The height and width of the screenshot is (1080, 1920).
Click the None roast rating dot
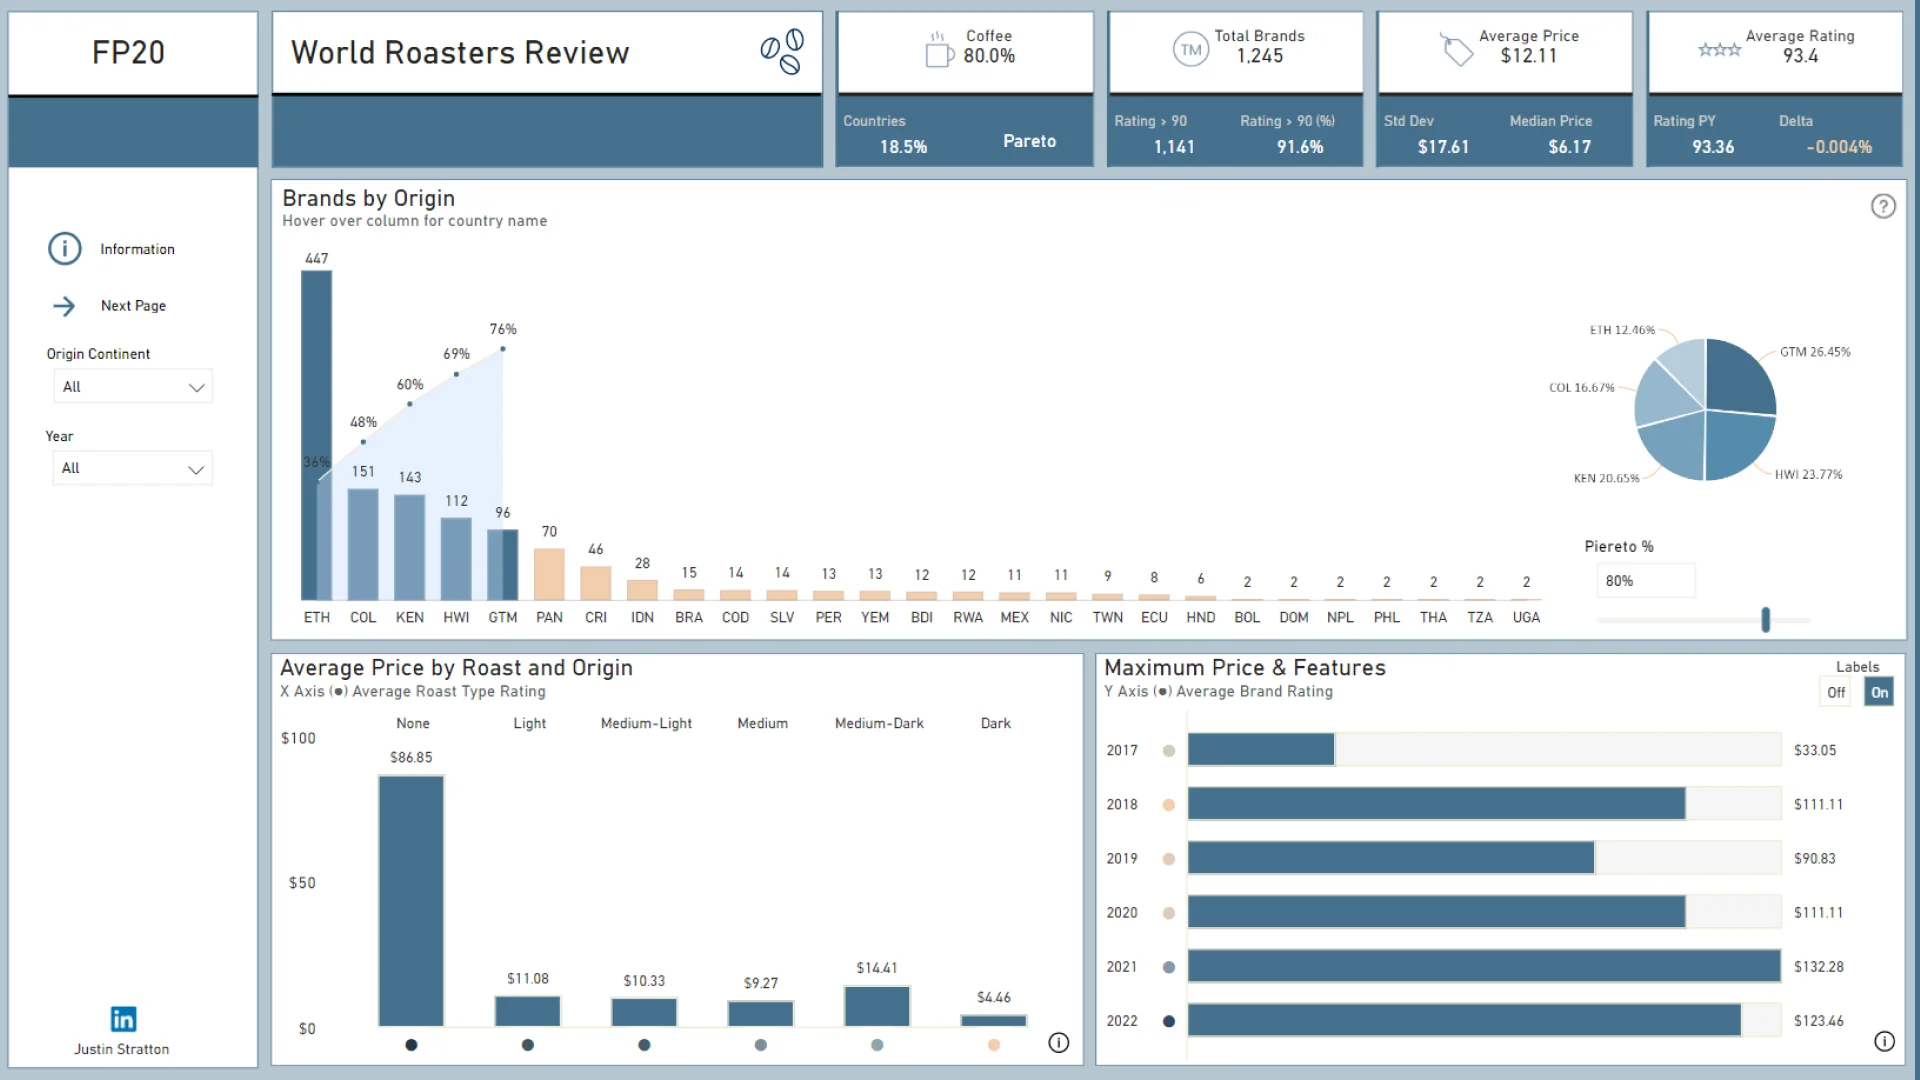pyautogui.click(x=411, y=1045)
